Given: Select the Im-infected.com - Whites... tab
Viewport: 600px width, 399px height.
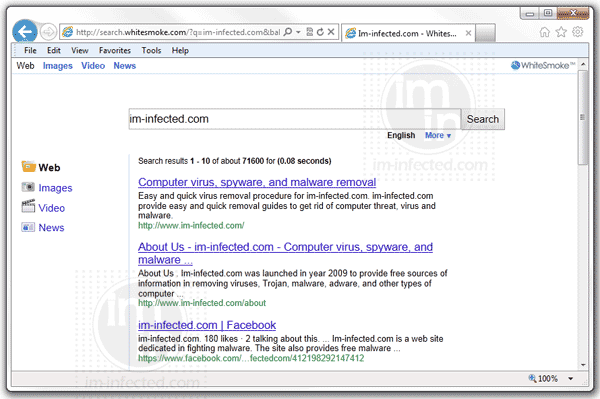Looking at the screenshot, I should click(x=408, y=33).
